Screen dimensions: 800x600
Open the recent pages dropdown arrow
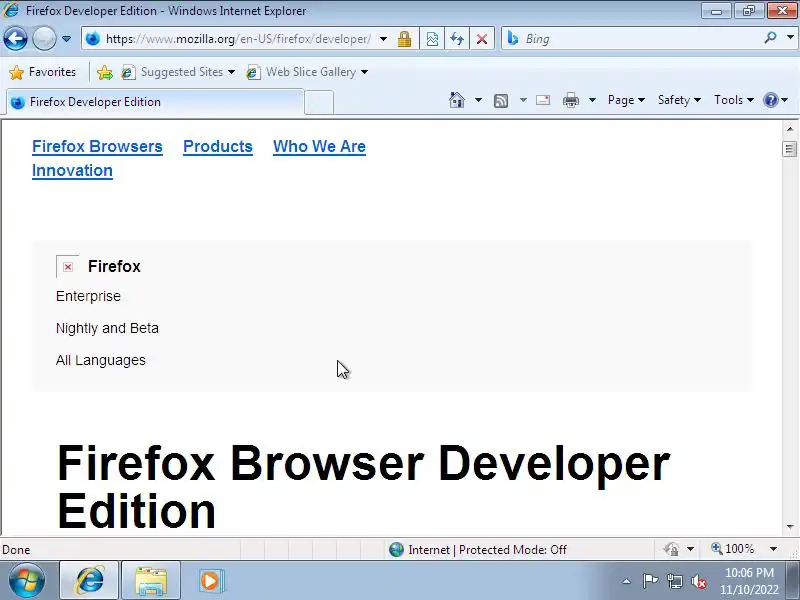point(66,39)
